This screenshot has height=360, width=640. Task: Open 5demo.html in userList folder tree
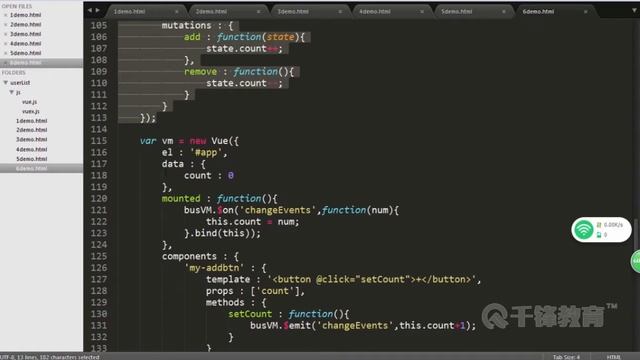tap(31, 159)
